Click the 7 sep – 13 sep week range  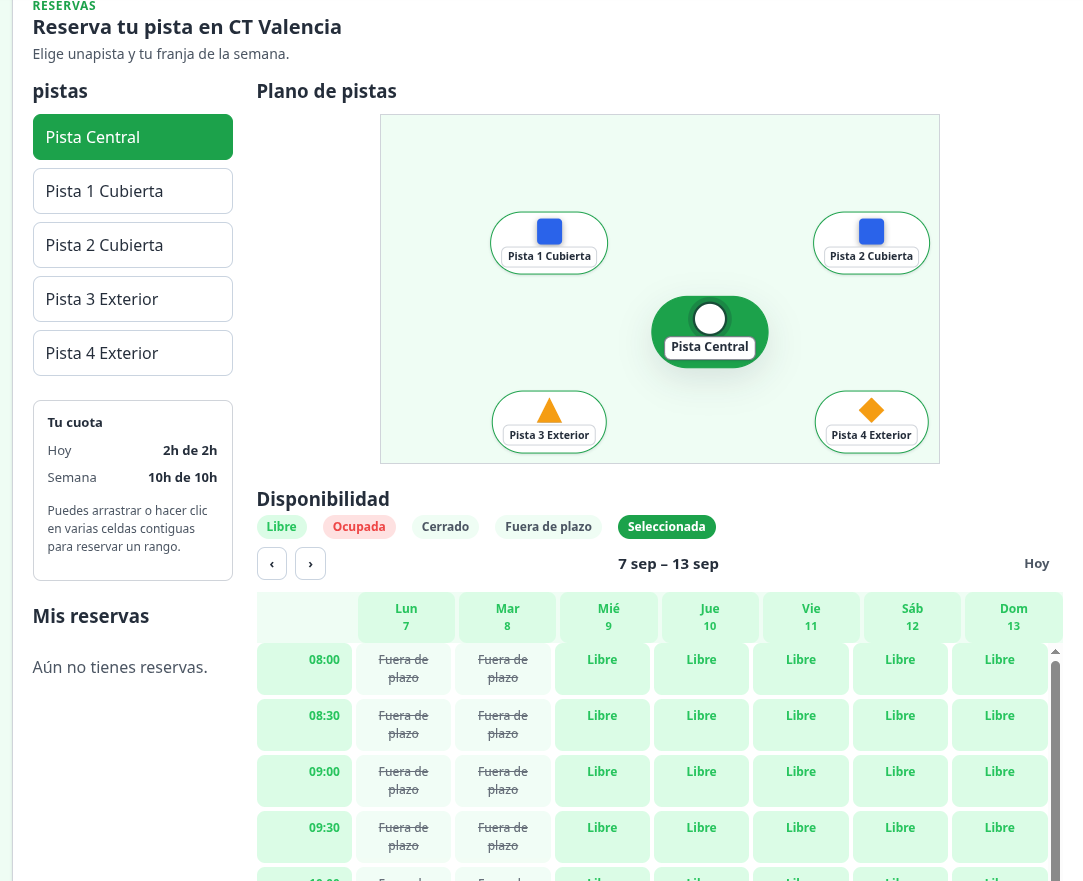pos(668,564)
